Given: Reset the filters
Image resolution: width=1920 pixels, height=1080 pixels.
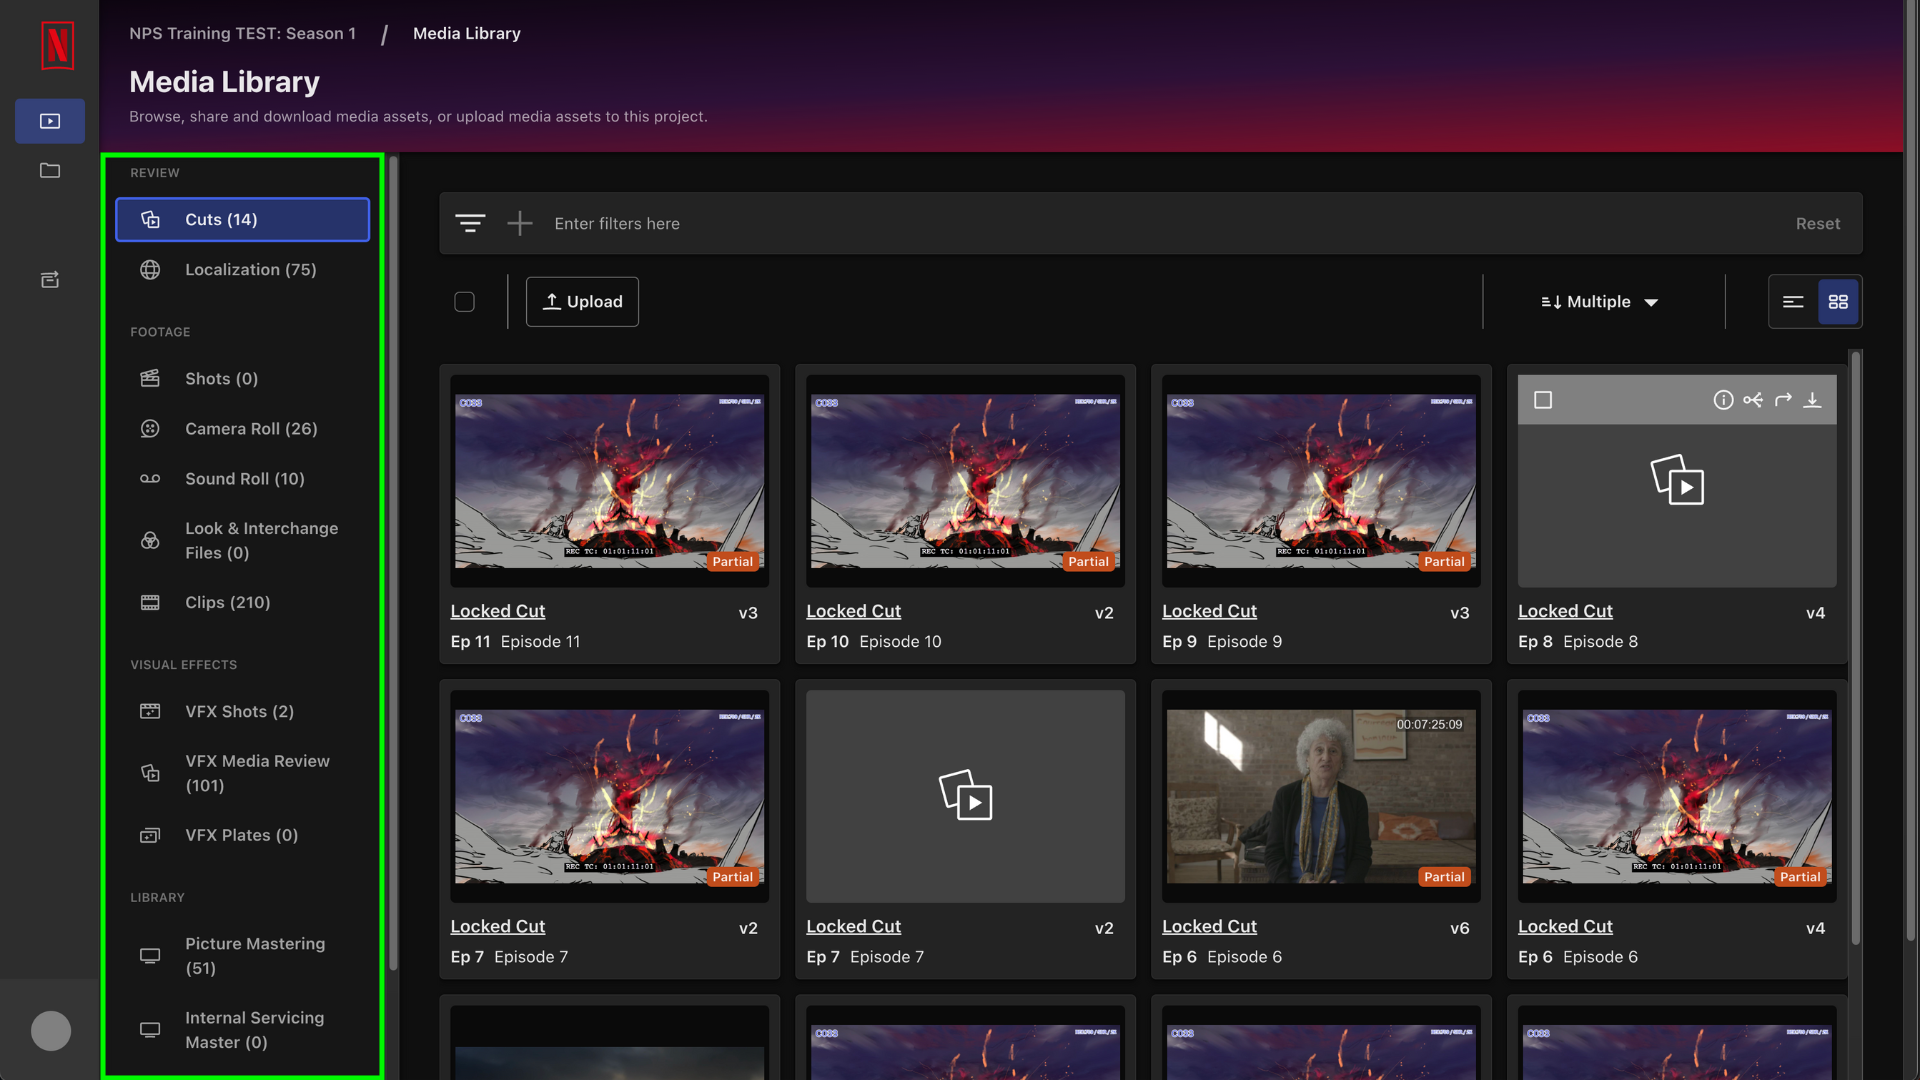Looking at the screenshot, I should (1817, 224).
